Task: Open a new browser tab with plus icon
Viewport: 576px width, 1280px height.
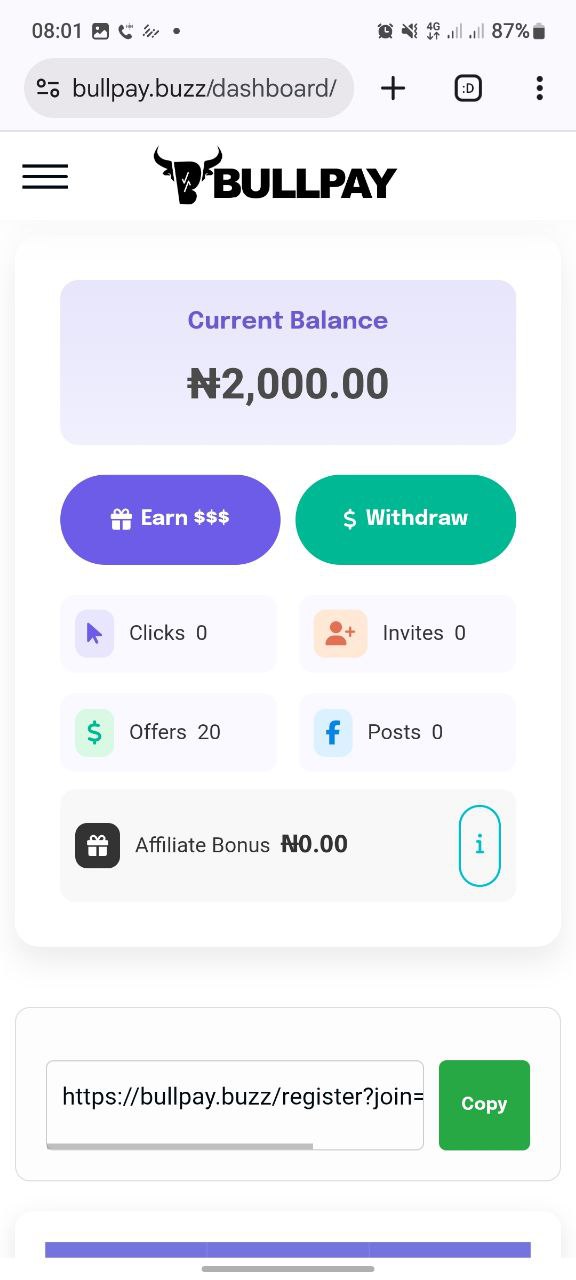Action: [x=393, y=88]
